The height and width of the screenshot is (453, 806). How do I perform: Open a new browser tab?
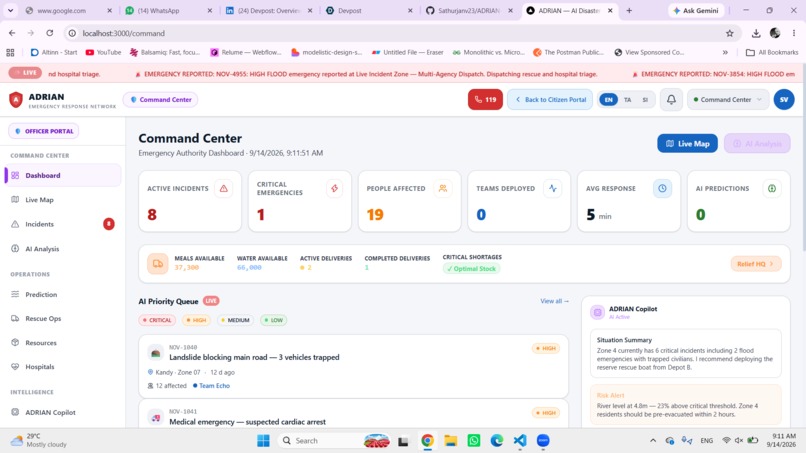629,10
